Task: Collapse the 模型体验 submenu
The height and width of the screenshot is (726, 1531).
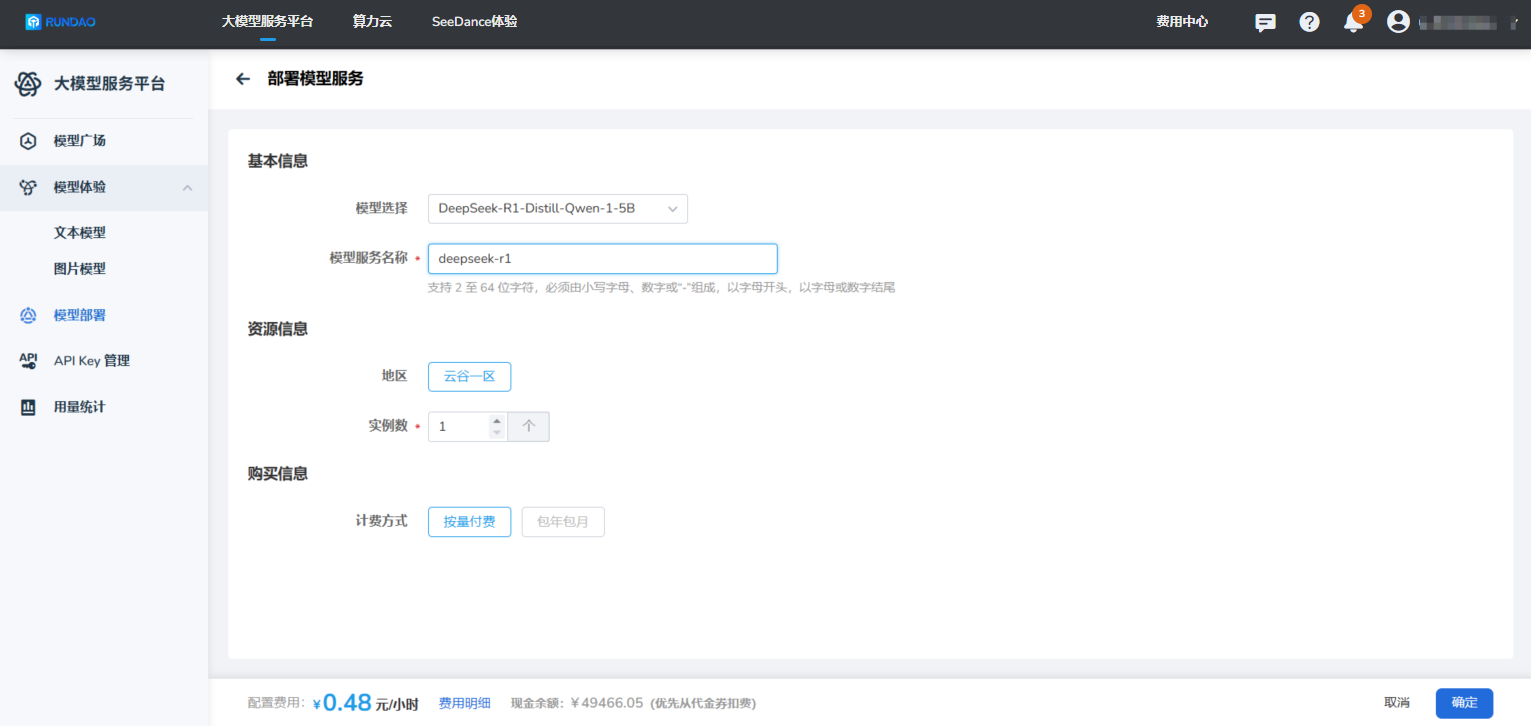Action: point(187,187)
